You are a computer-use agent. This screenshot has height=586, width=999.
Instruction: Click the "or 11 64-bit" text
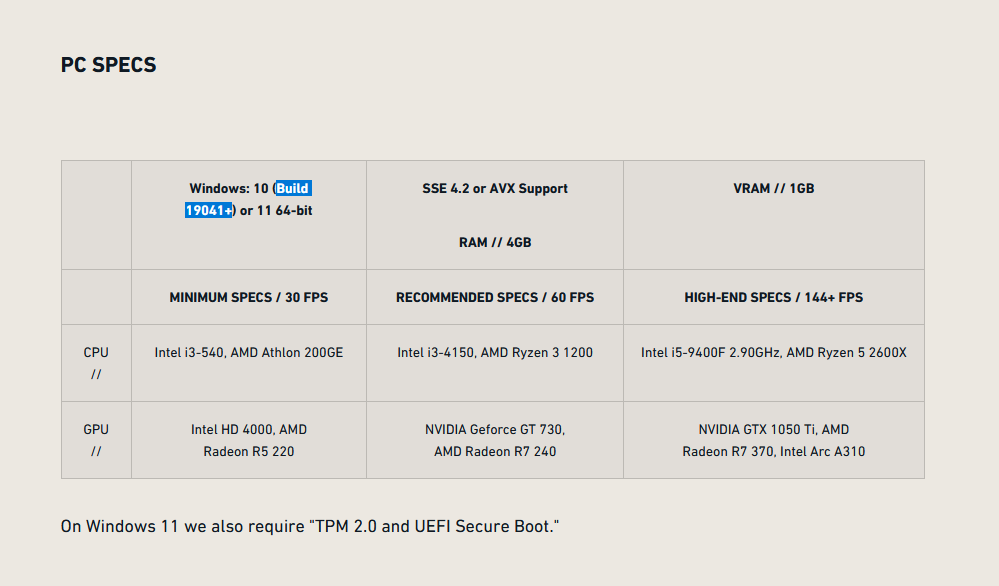[x=276, y=210]
